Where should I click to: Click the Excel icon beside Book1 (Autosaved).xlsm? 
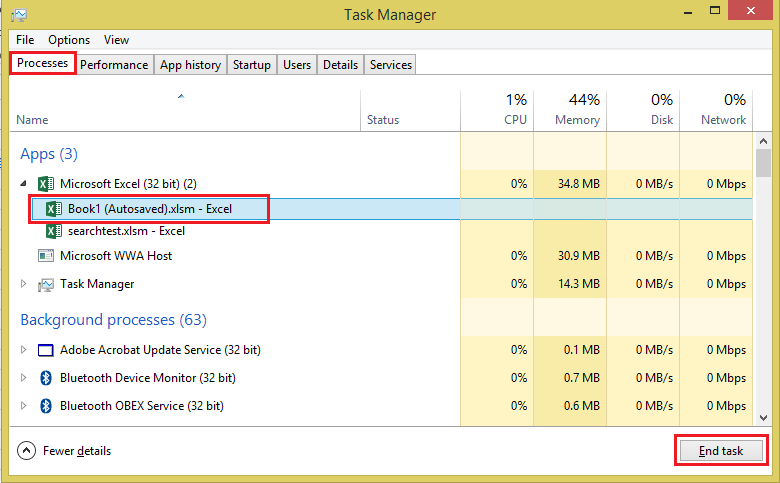pyautogui.click(x=54, y=209)
